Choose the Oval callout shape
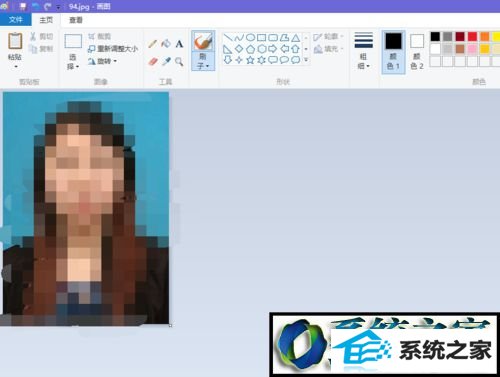The height and width of the screenshot is (377, 500). point(284,60)
